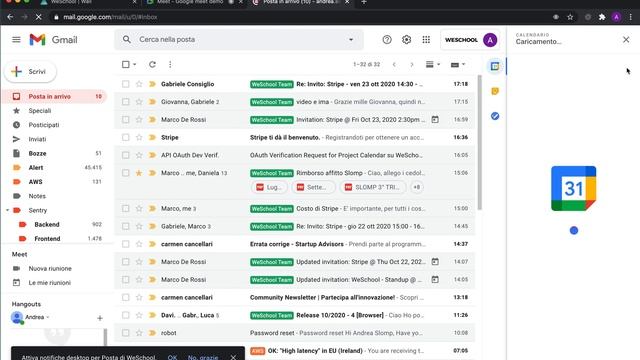
Task: Close the Calendar side panel
Action: click(x=626, y=40)
